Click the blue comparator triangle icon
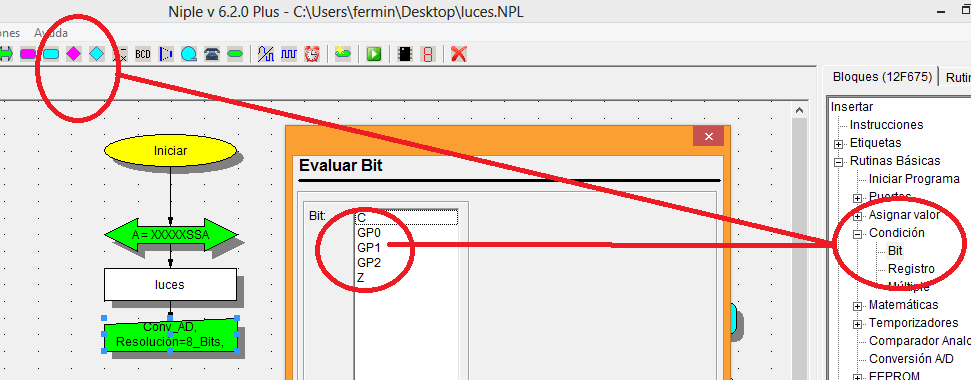Image resolution: width=971 pixels, height=380 pixels. [166, 54]
